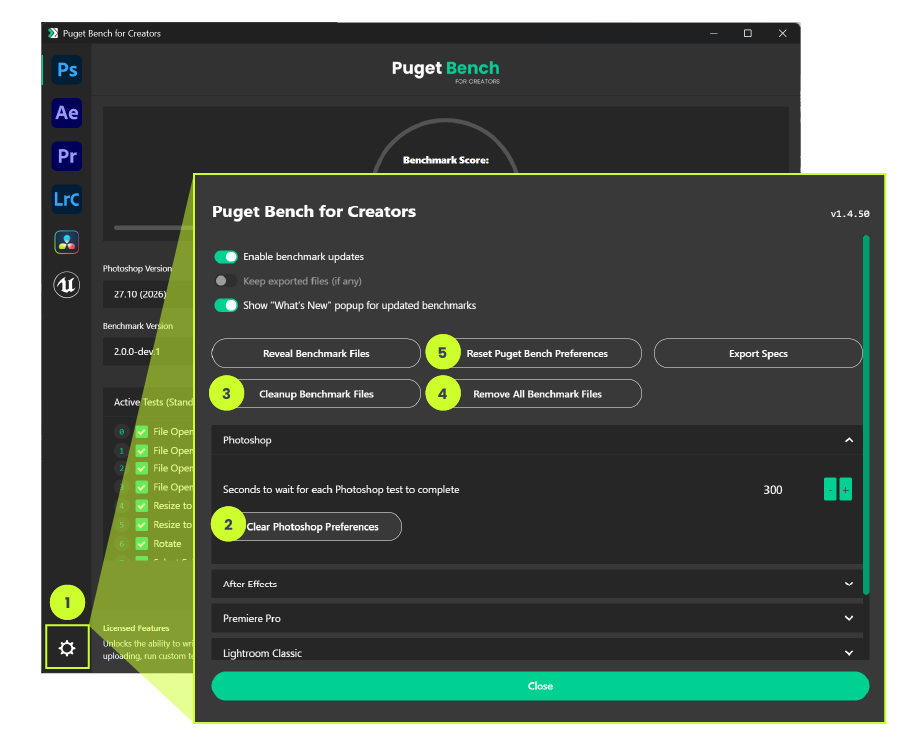Image resolution: width=911 pixels, height=752 pixels.
Task: Click the v1.4.50 version text
Action: (x=850, y=214)
